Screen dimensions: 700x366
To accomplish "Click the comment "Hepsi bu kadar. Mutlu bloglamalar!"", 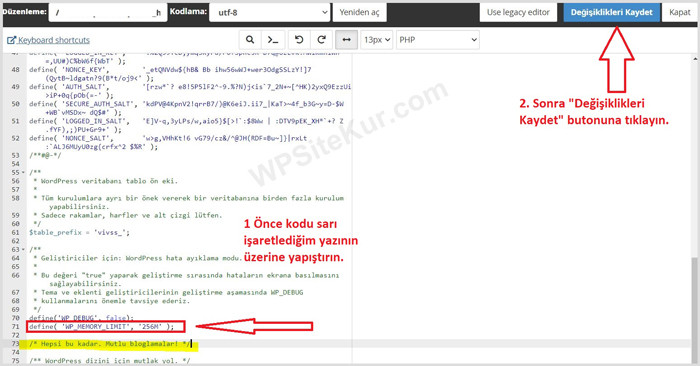I will [109, 344].
